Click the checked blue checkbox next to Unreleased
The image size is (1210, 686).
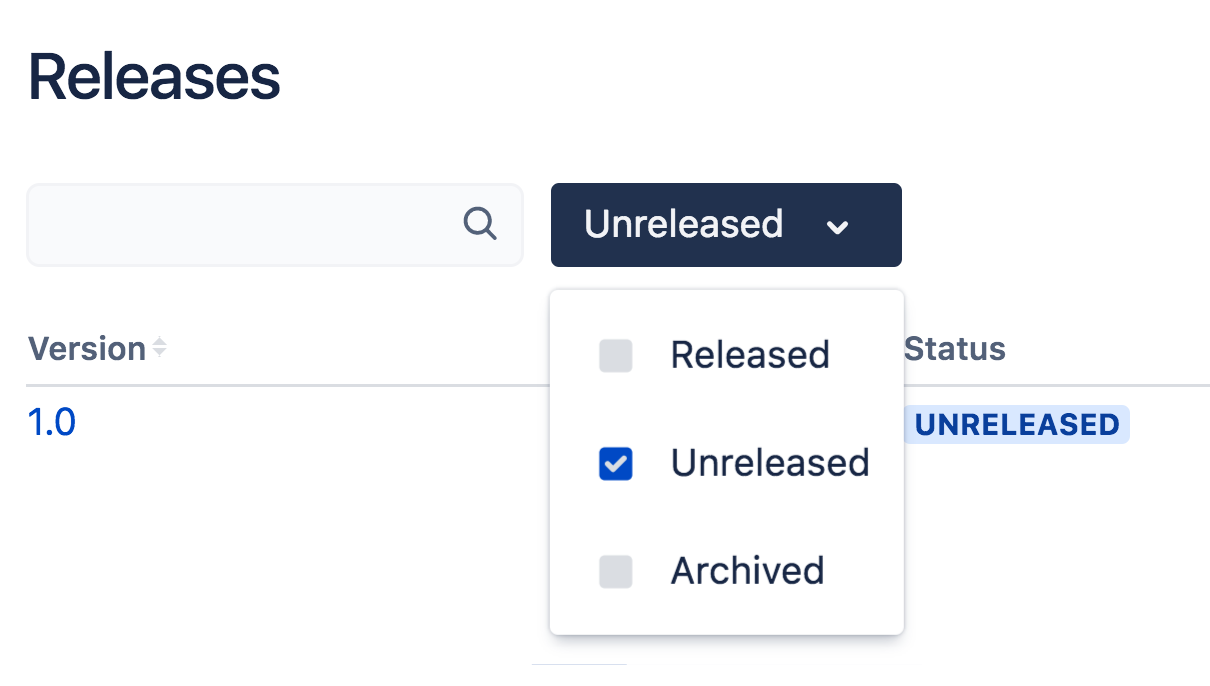pyautogui.click(x=615, y=463)
